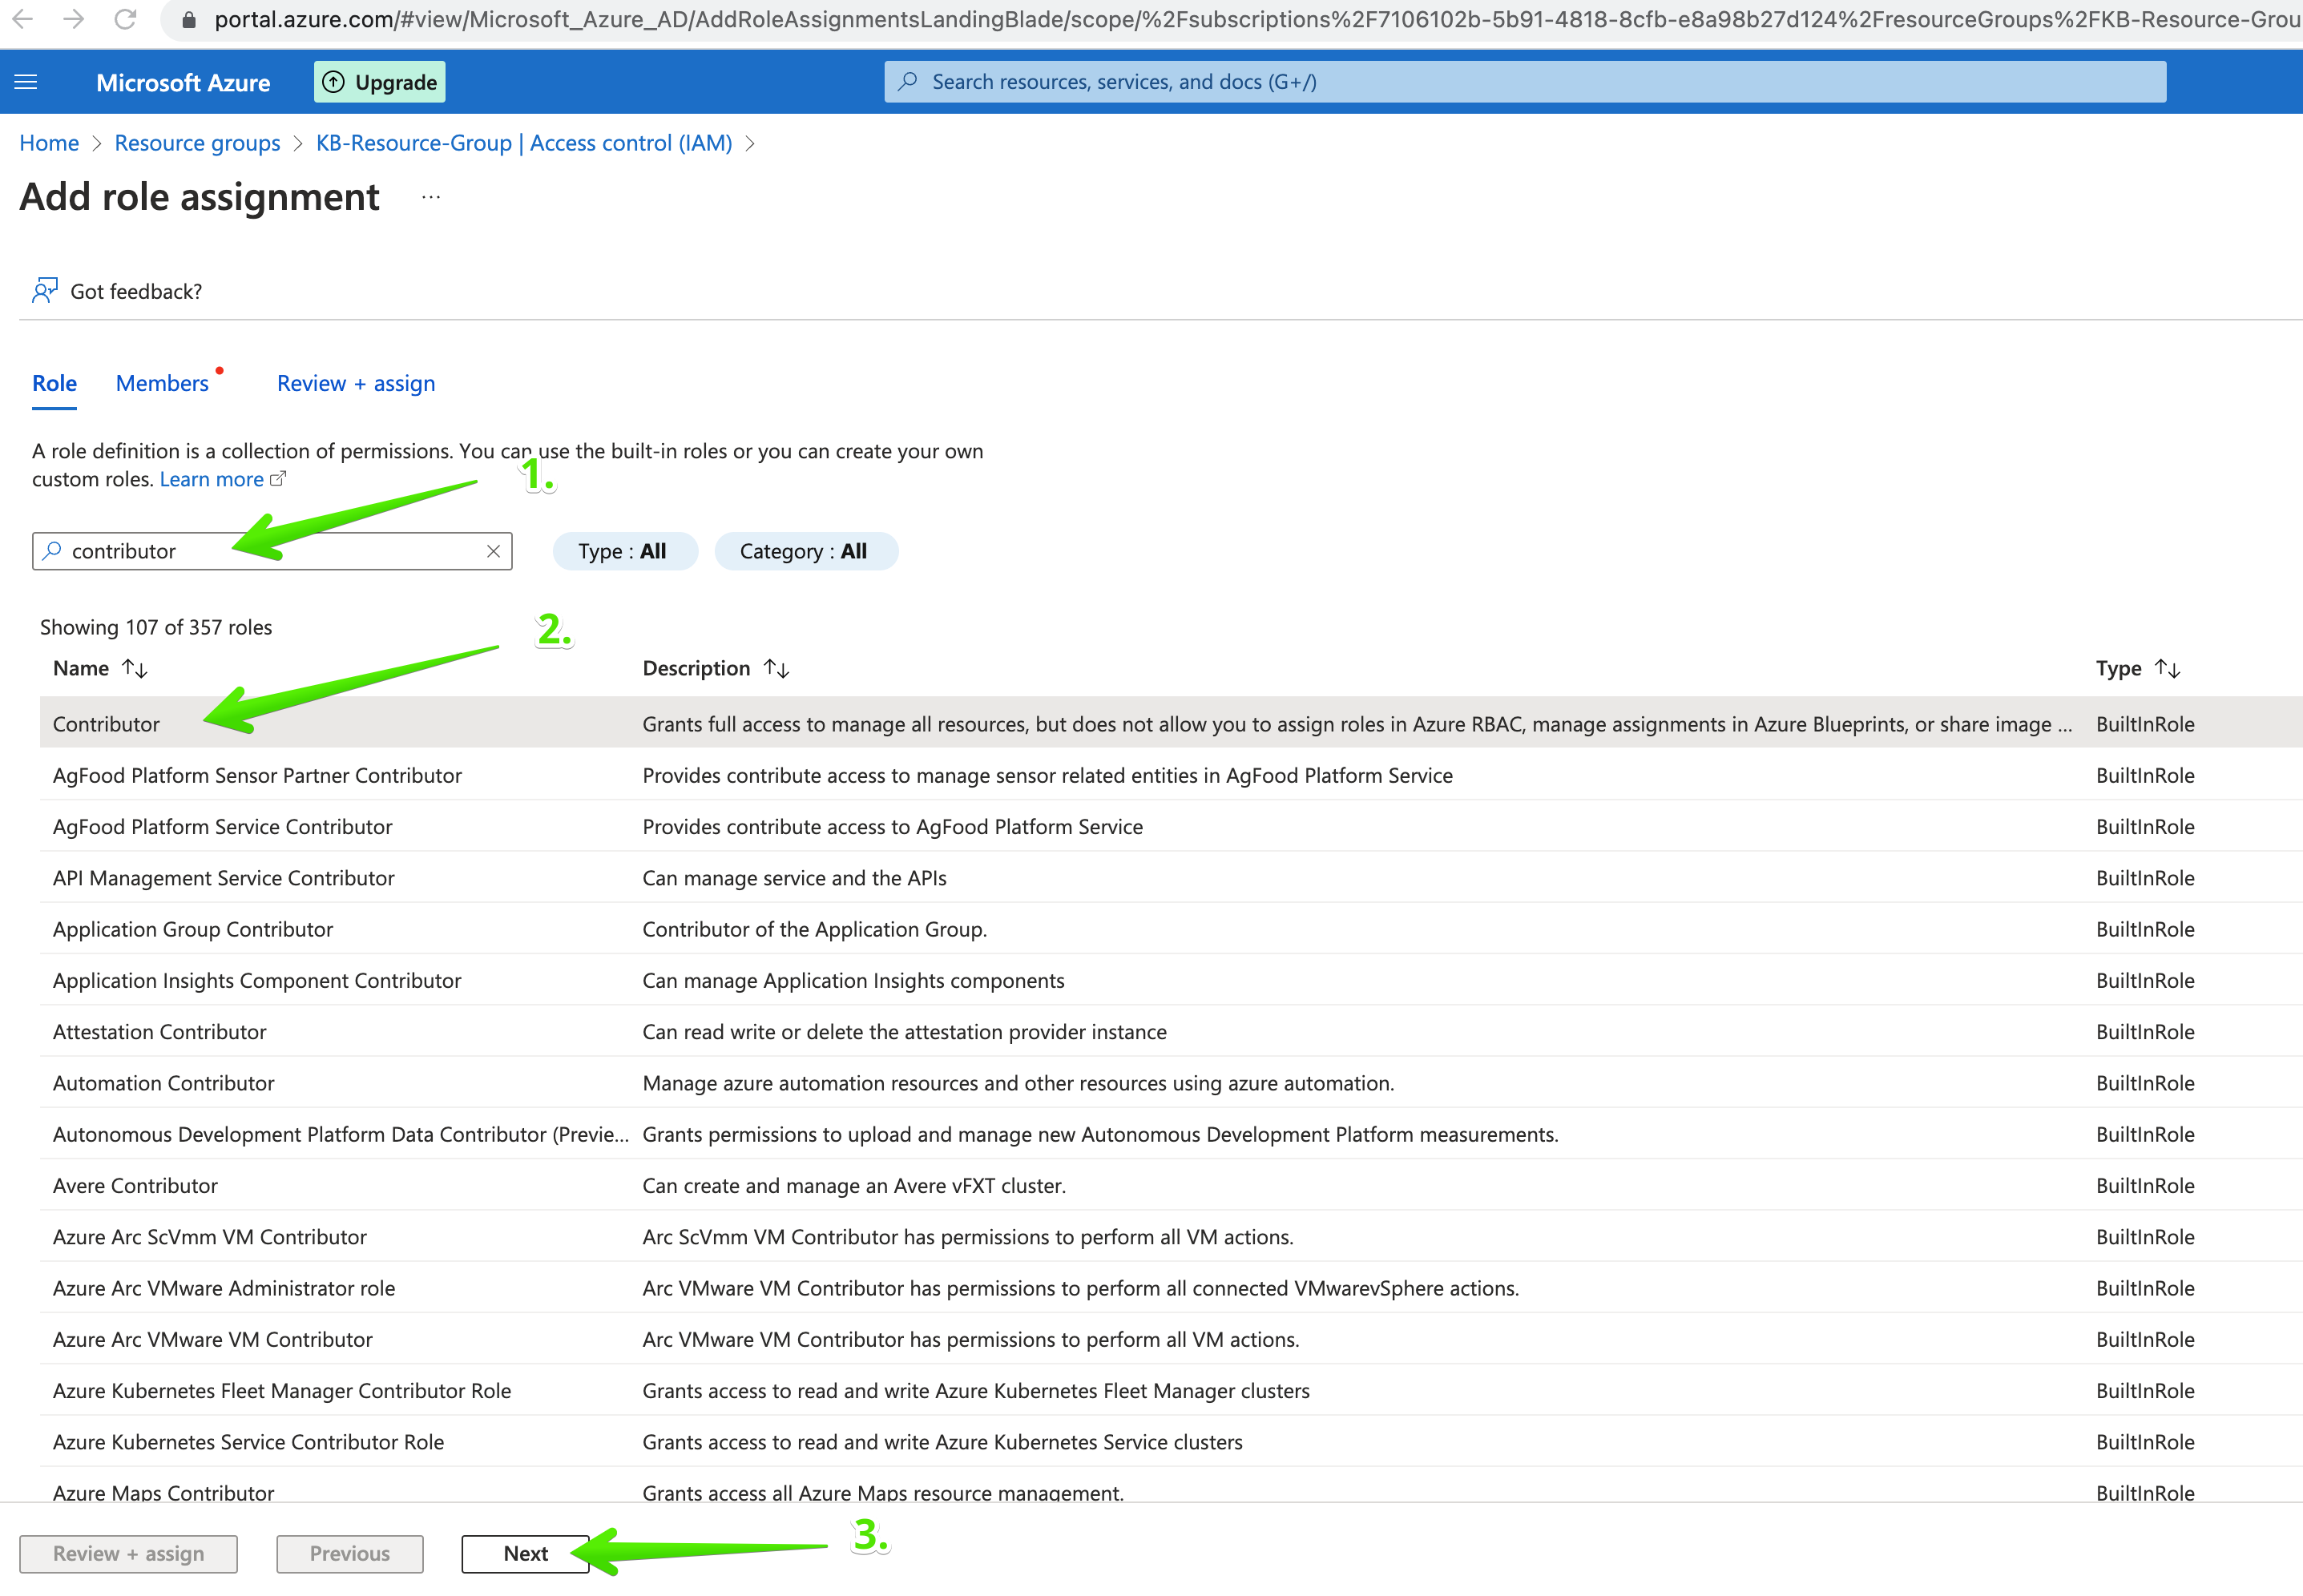
Task: Select AgFood Platform Sensor Partner Contributor
Action: pos(1171,775)
